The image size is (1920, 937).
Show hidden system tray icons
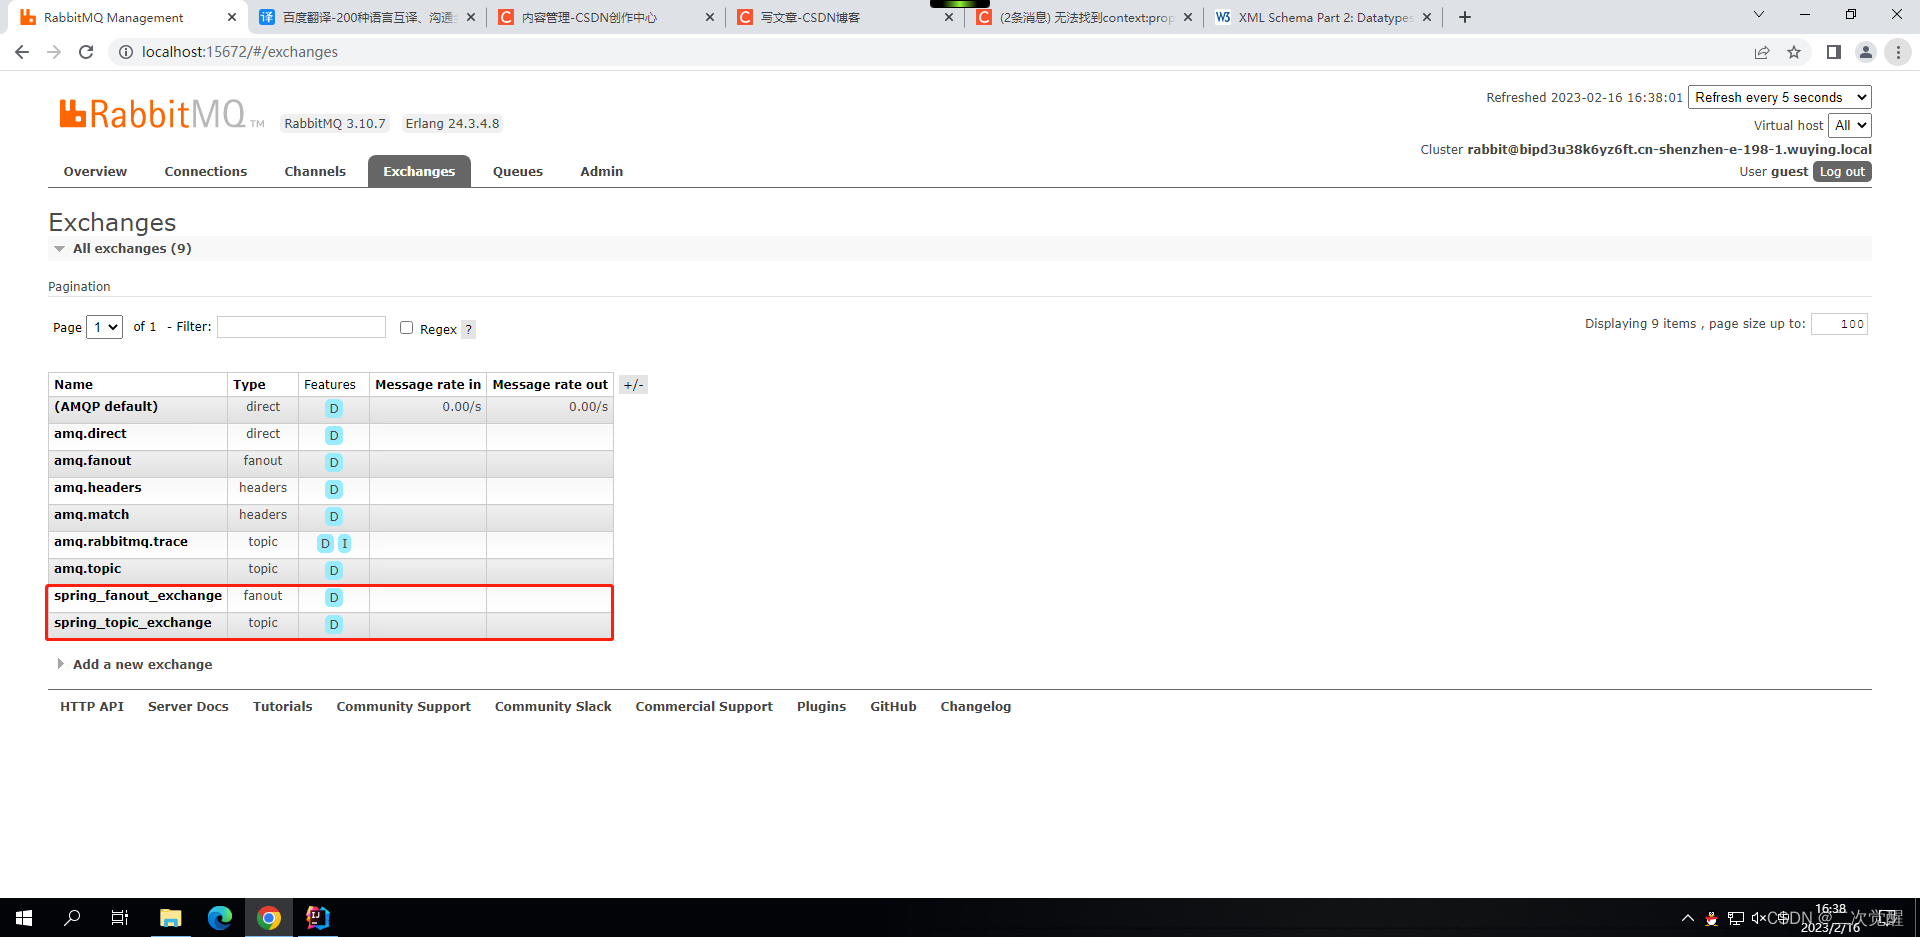pyautogui.click(x=1688, y=918)
